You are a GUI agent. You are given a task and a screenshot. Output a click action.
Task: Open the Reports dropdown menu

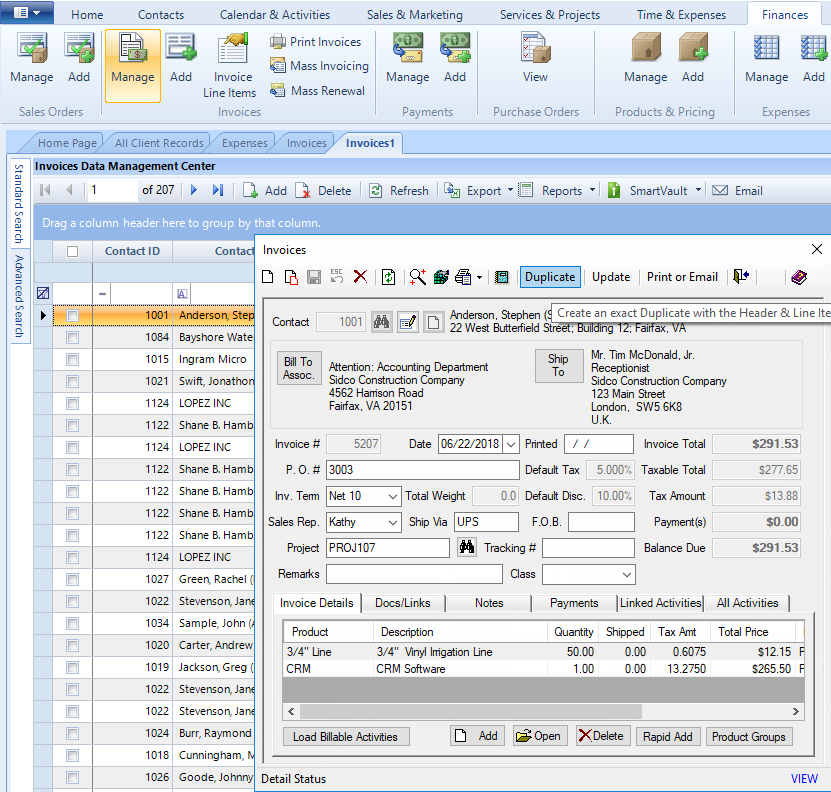click(x=593, y=190)
